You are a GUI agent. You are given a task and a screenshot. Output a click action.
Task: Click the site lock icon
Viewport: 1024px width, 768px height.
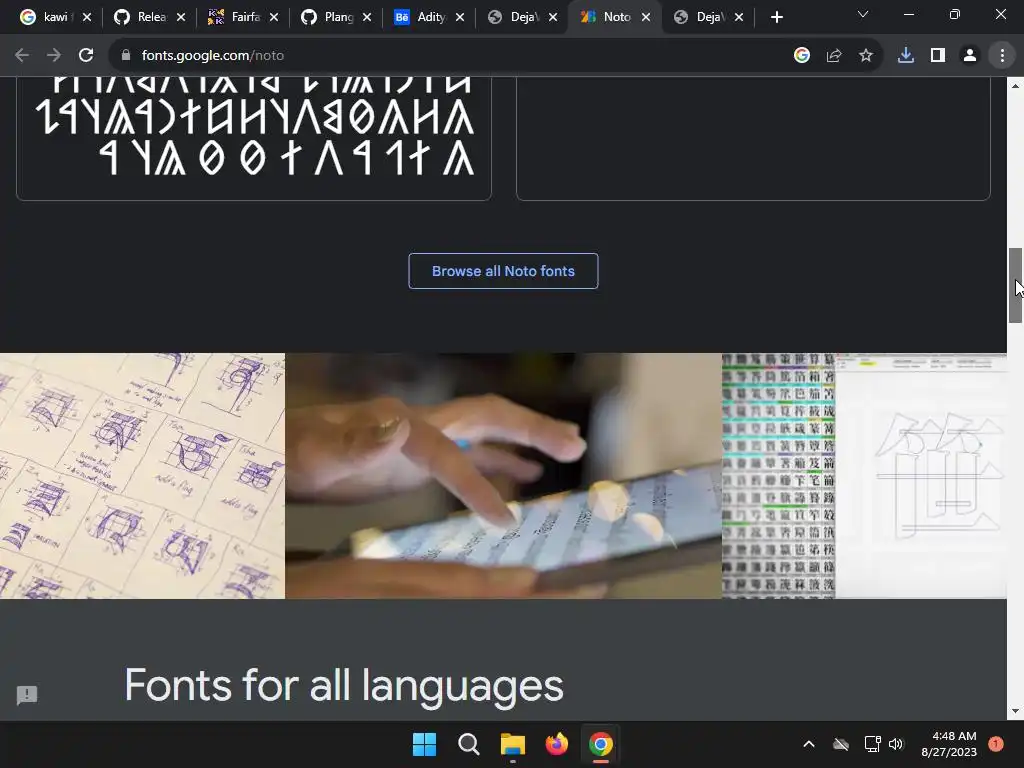(x=126, y=56)
